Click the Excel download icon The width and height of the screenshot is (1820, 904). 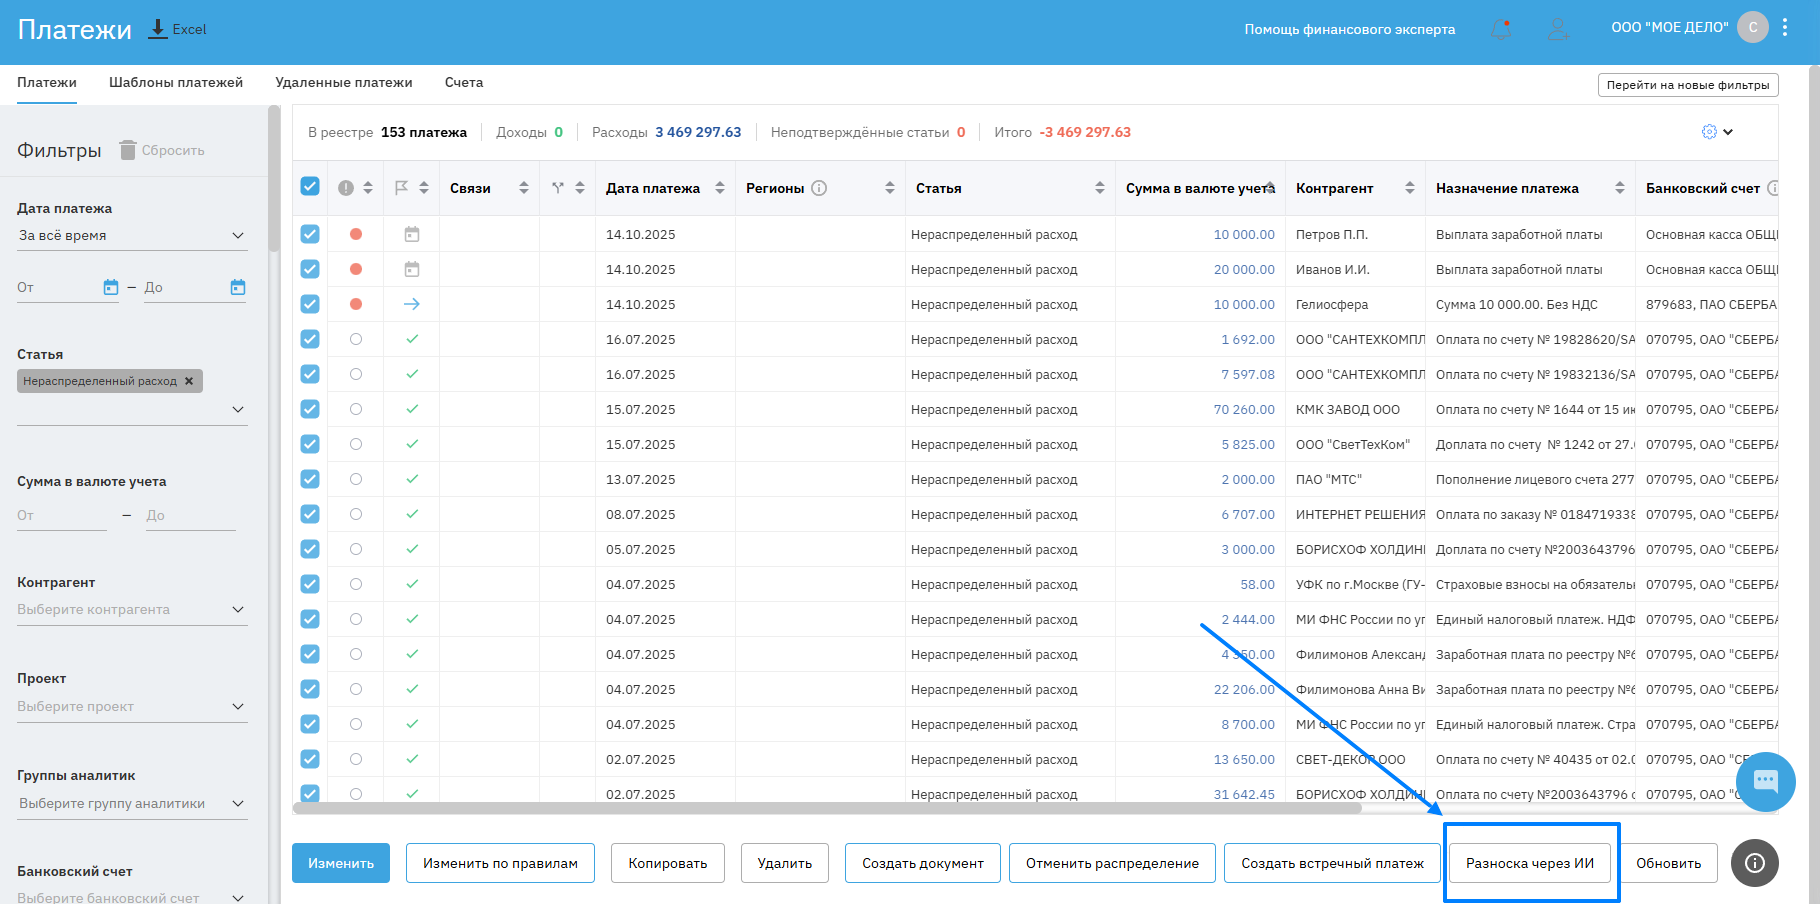(157, 29)
